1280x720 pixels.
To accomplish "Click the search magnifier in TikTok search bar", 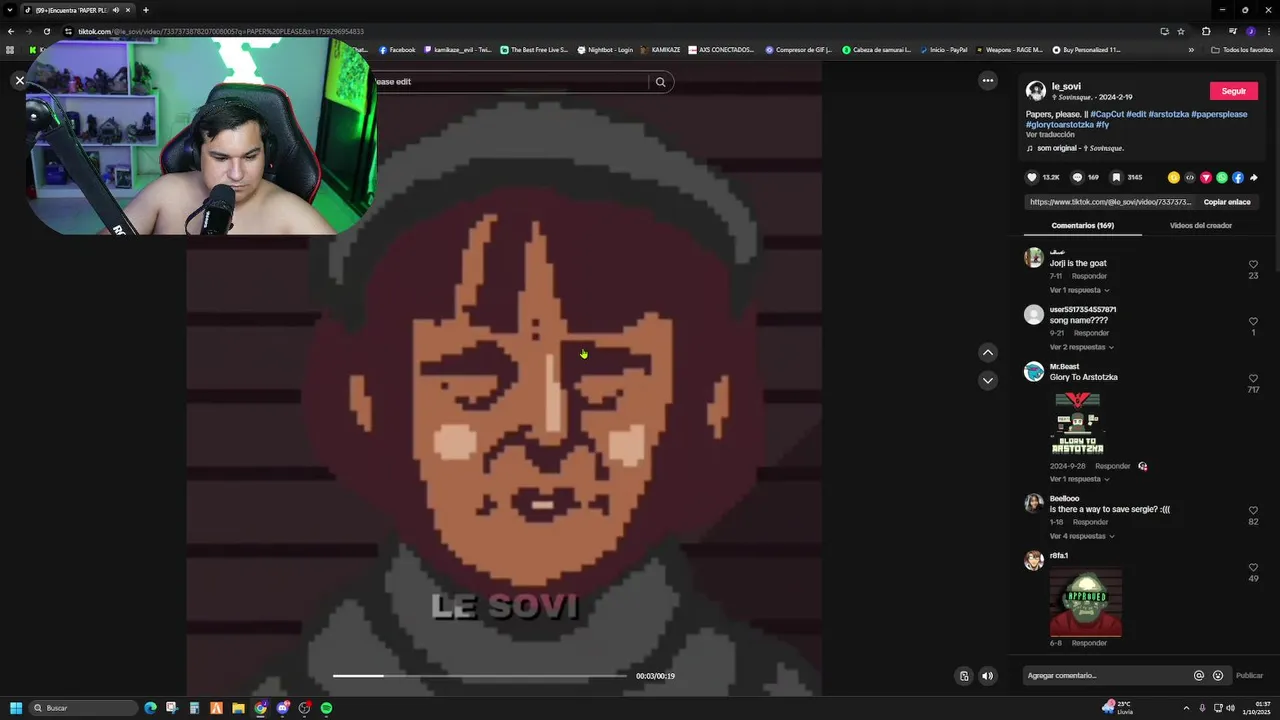I will (660, 82).
